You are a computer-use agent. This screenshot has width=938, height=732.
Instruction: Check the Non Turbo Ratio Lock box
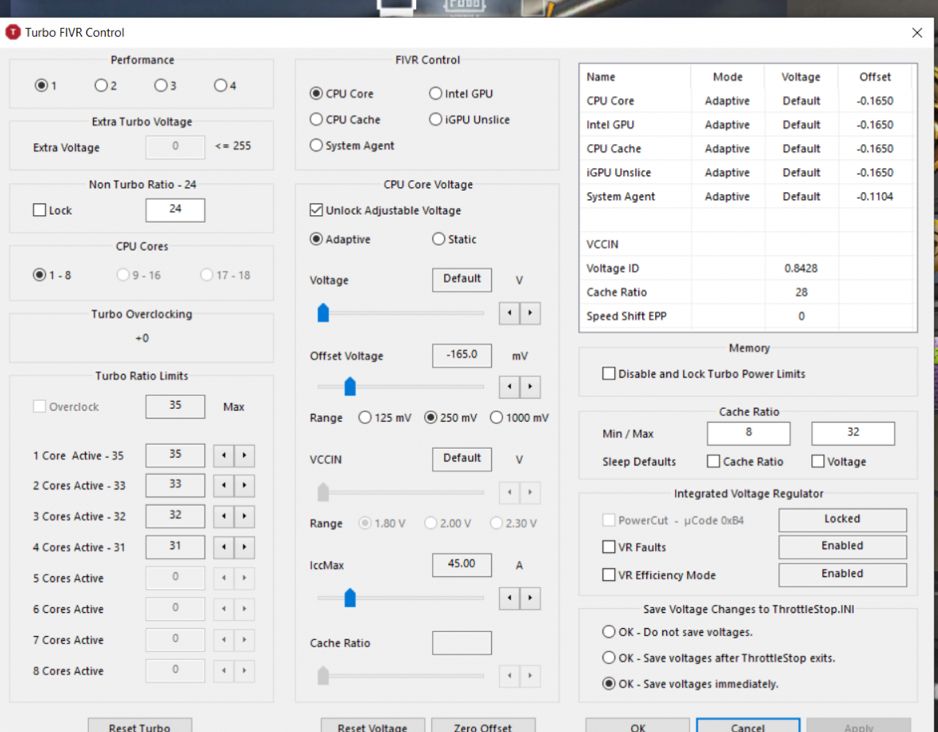click(x=39, y=210)
